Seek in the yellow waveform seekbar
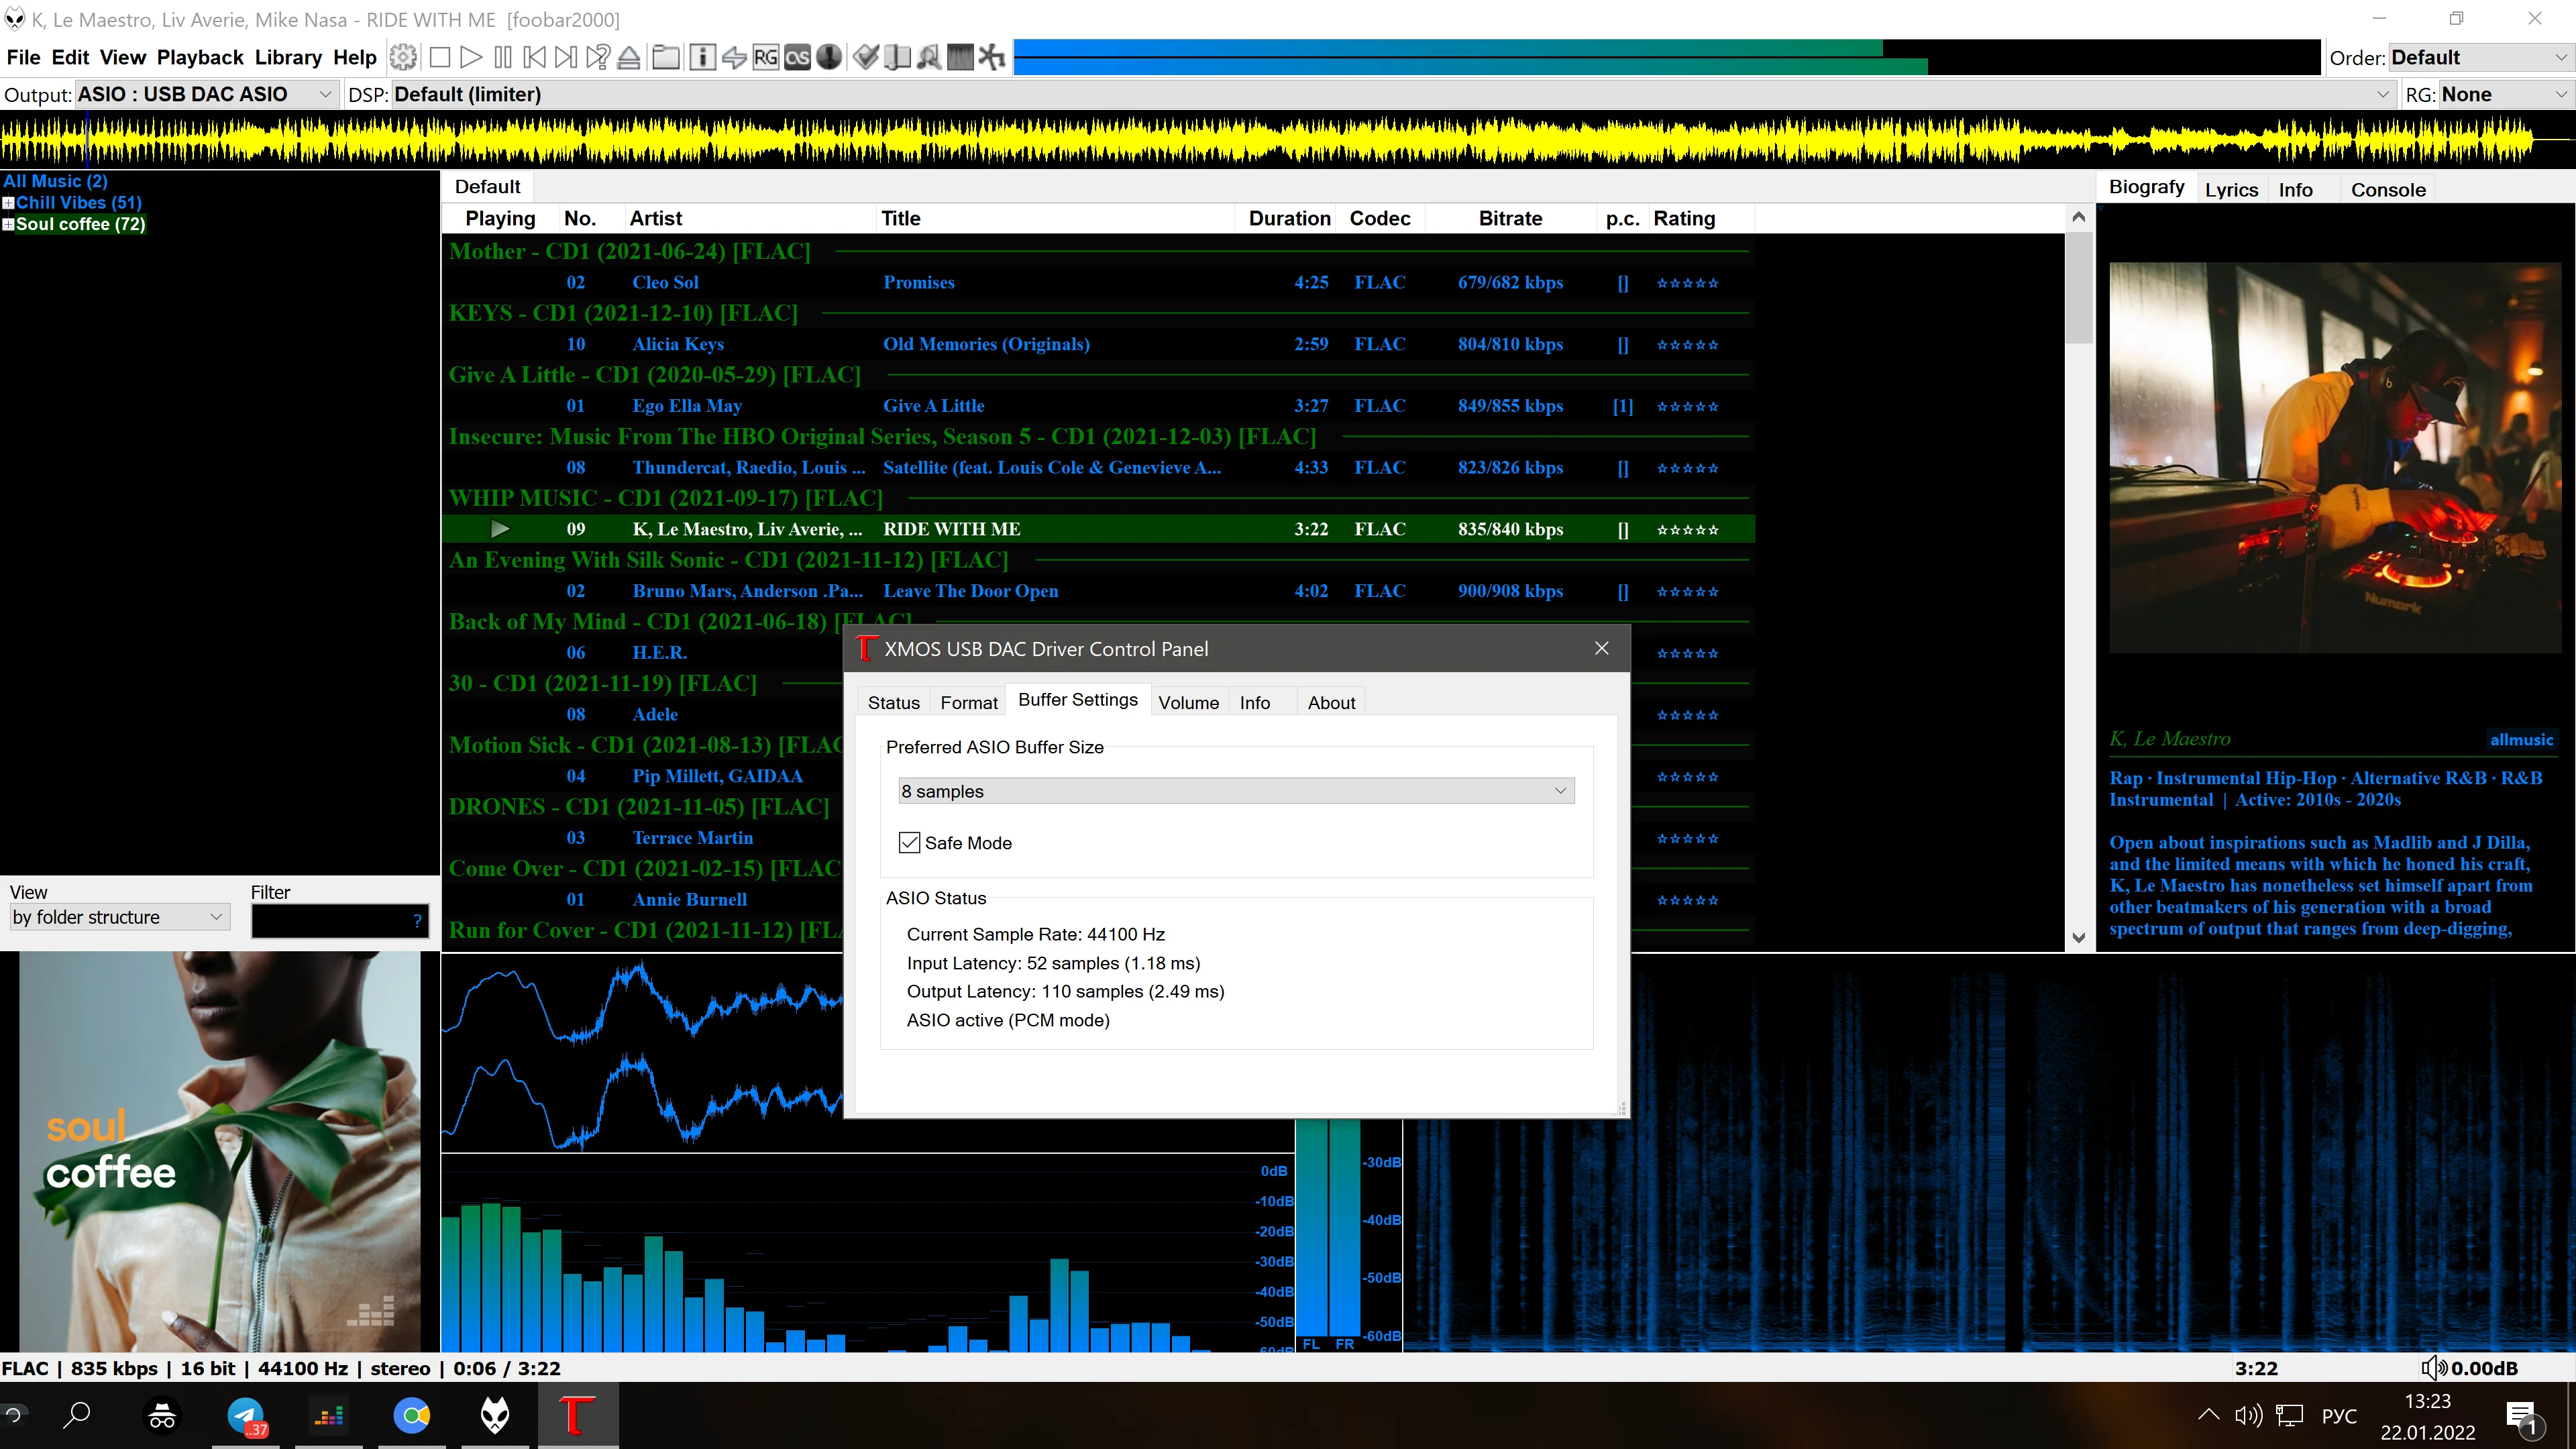Image resolution: width=2576 pixels, height=1449 pixels. point(1280,141)
